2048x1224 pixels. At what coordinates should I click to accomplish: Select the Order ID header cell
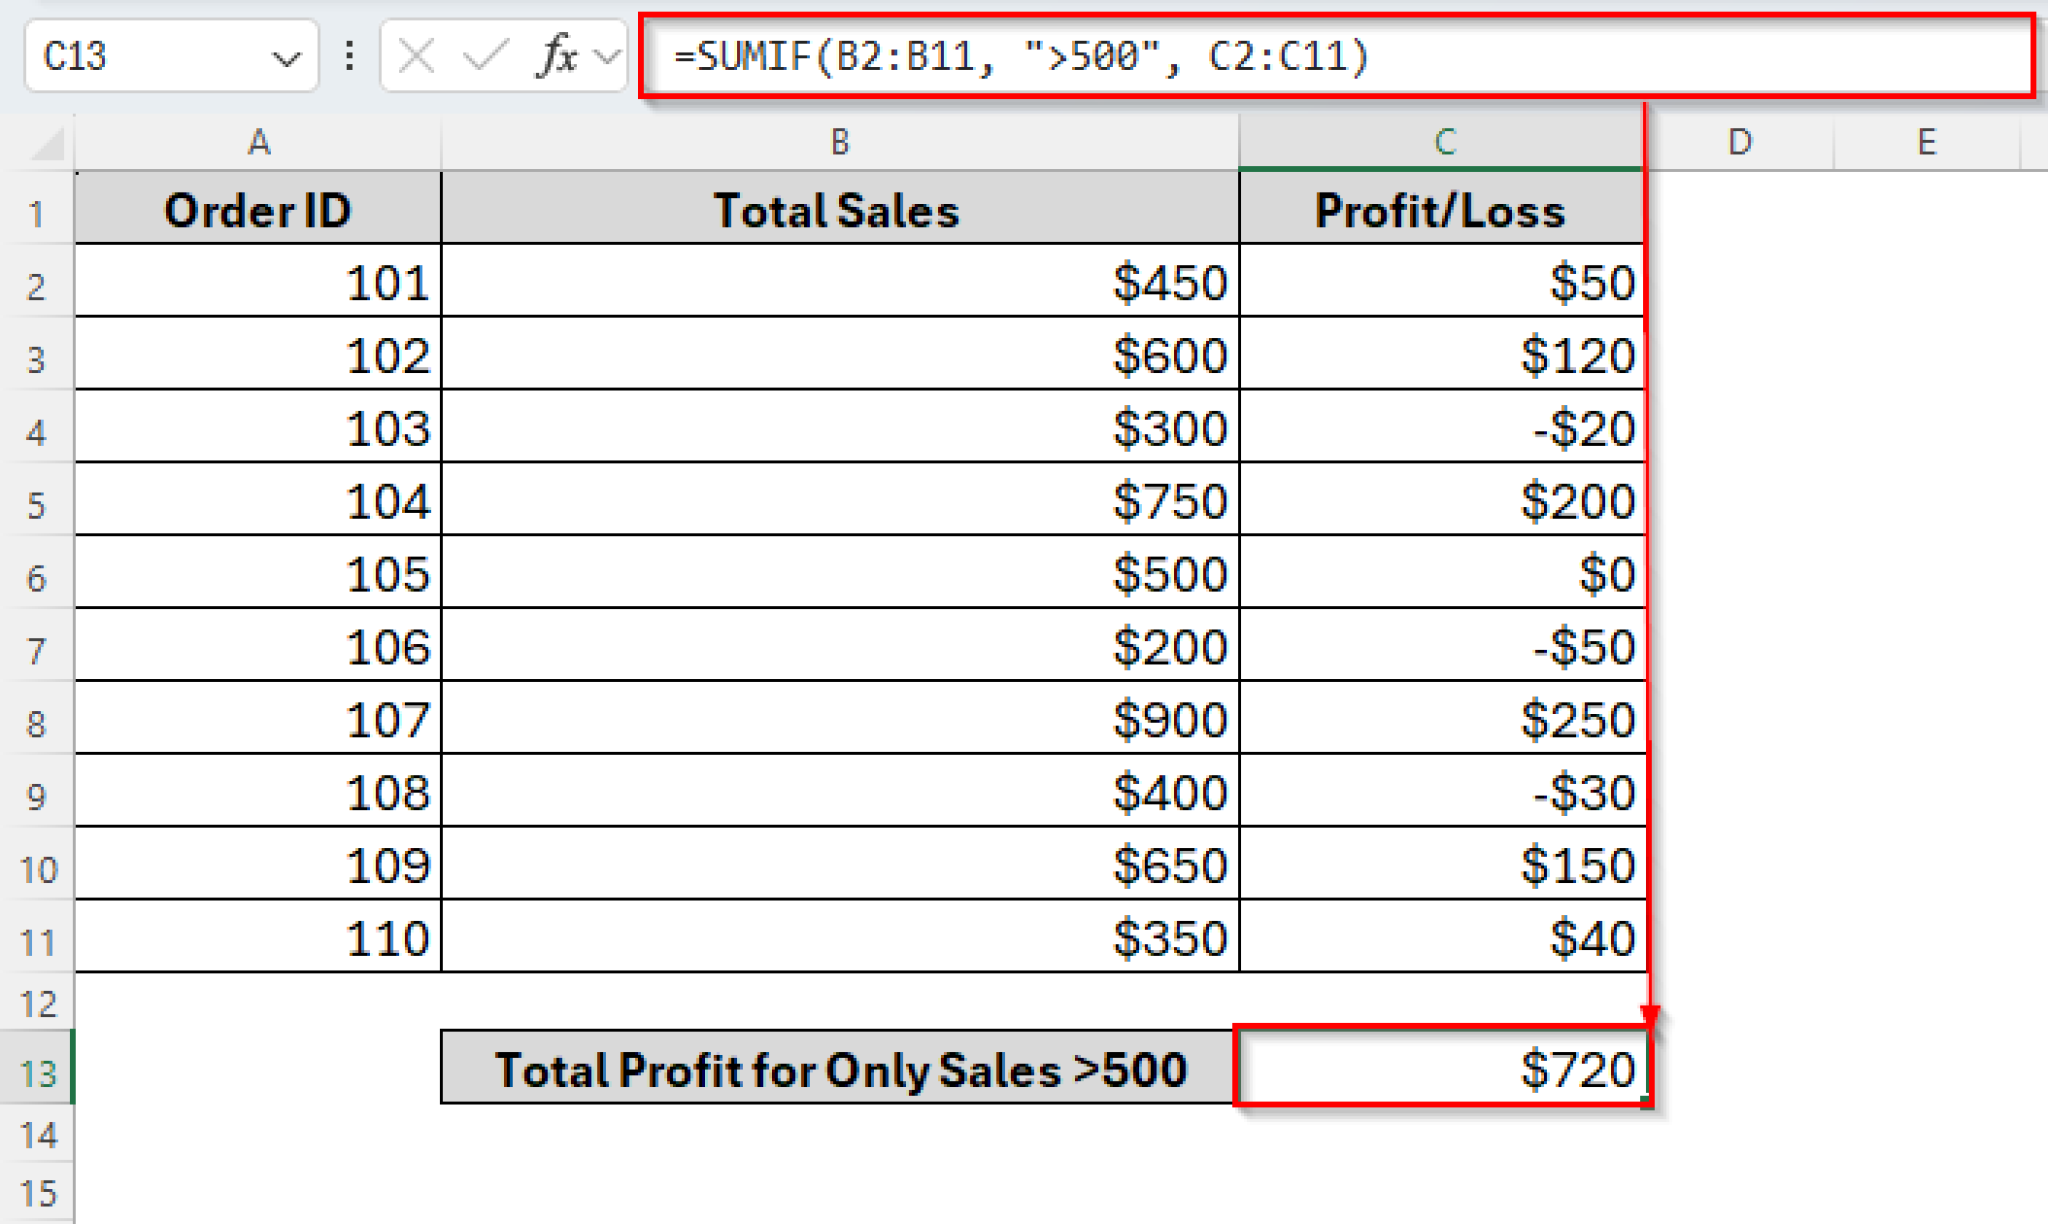(258, 210)
